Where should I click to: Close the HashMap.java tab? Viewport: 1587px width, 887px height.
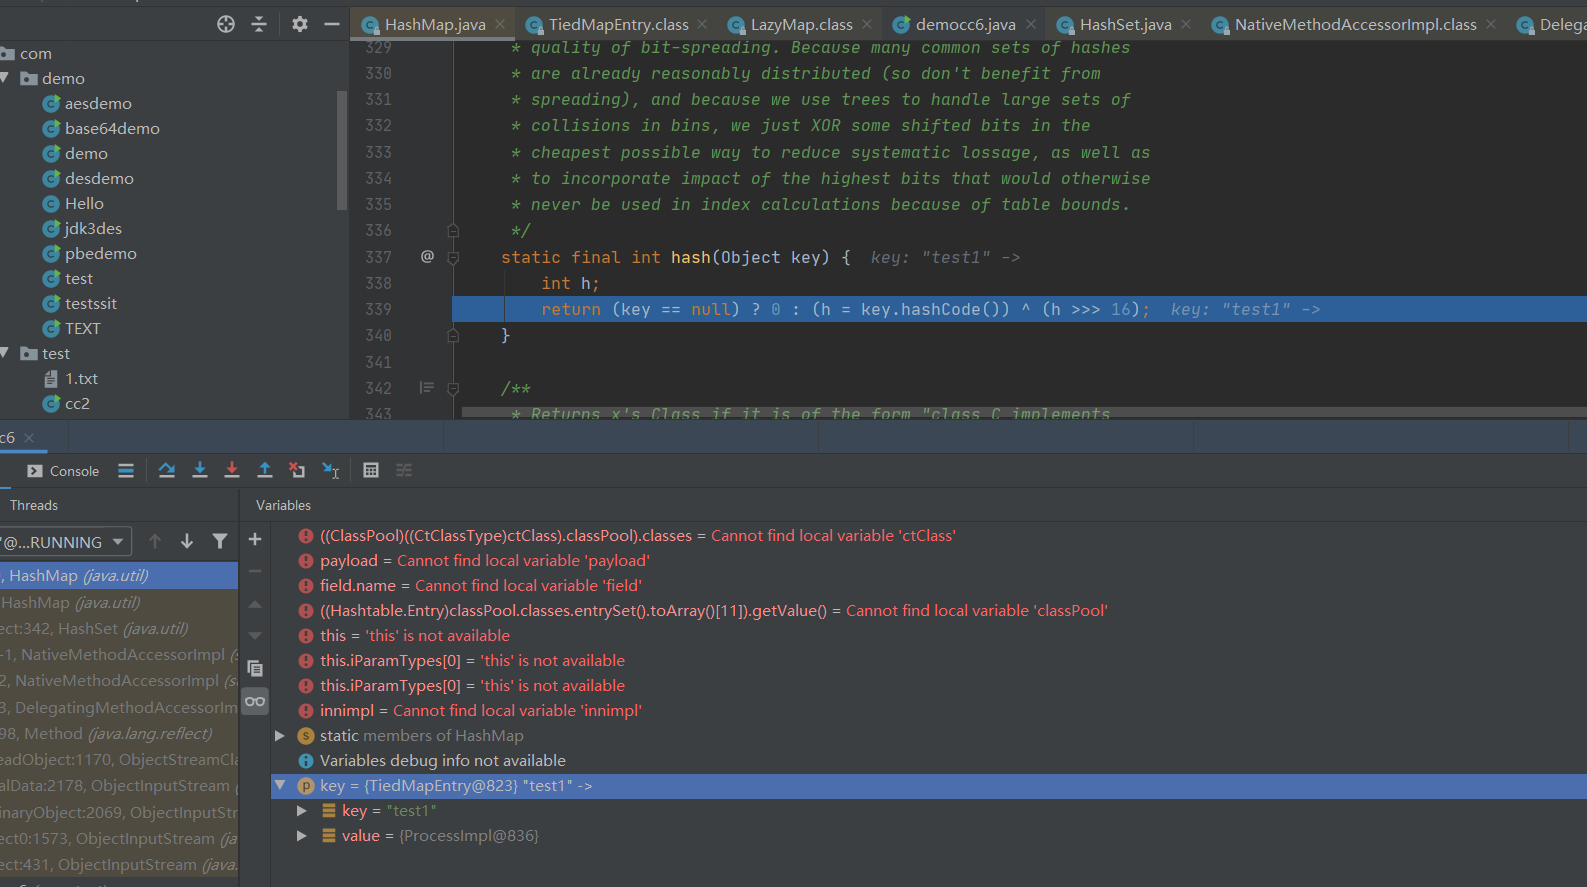(x=500, y=24)
